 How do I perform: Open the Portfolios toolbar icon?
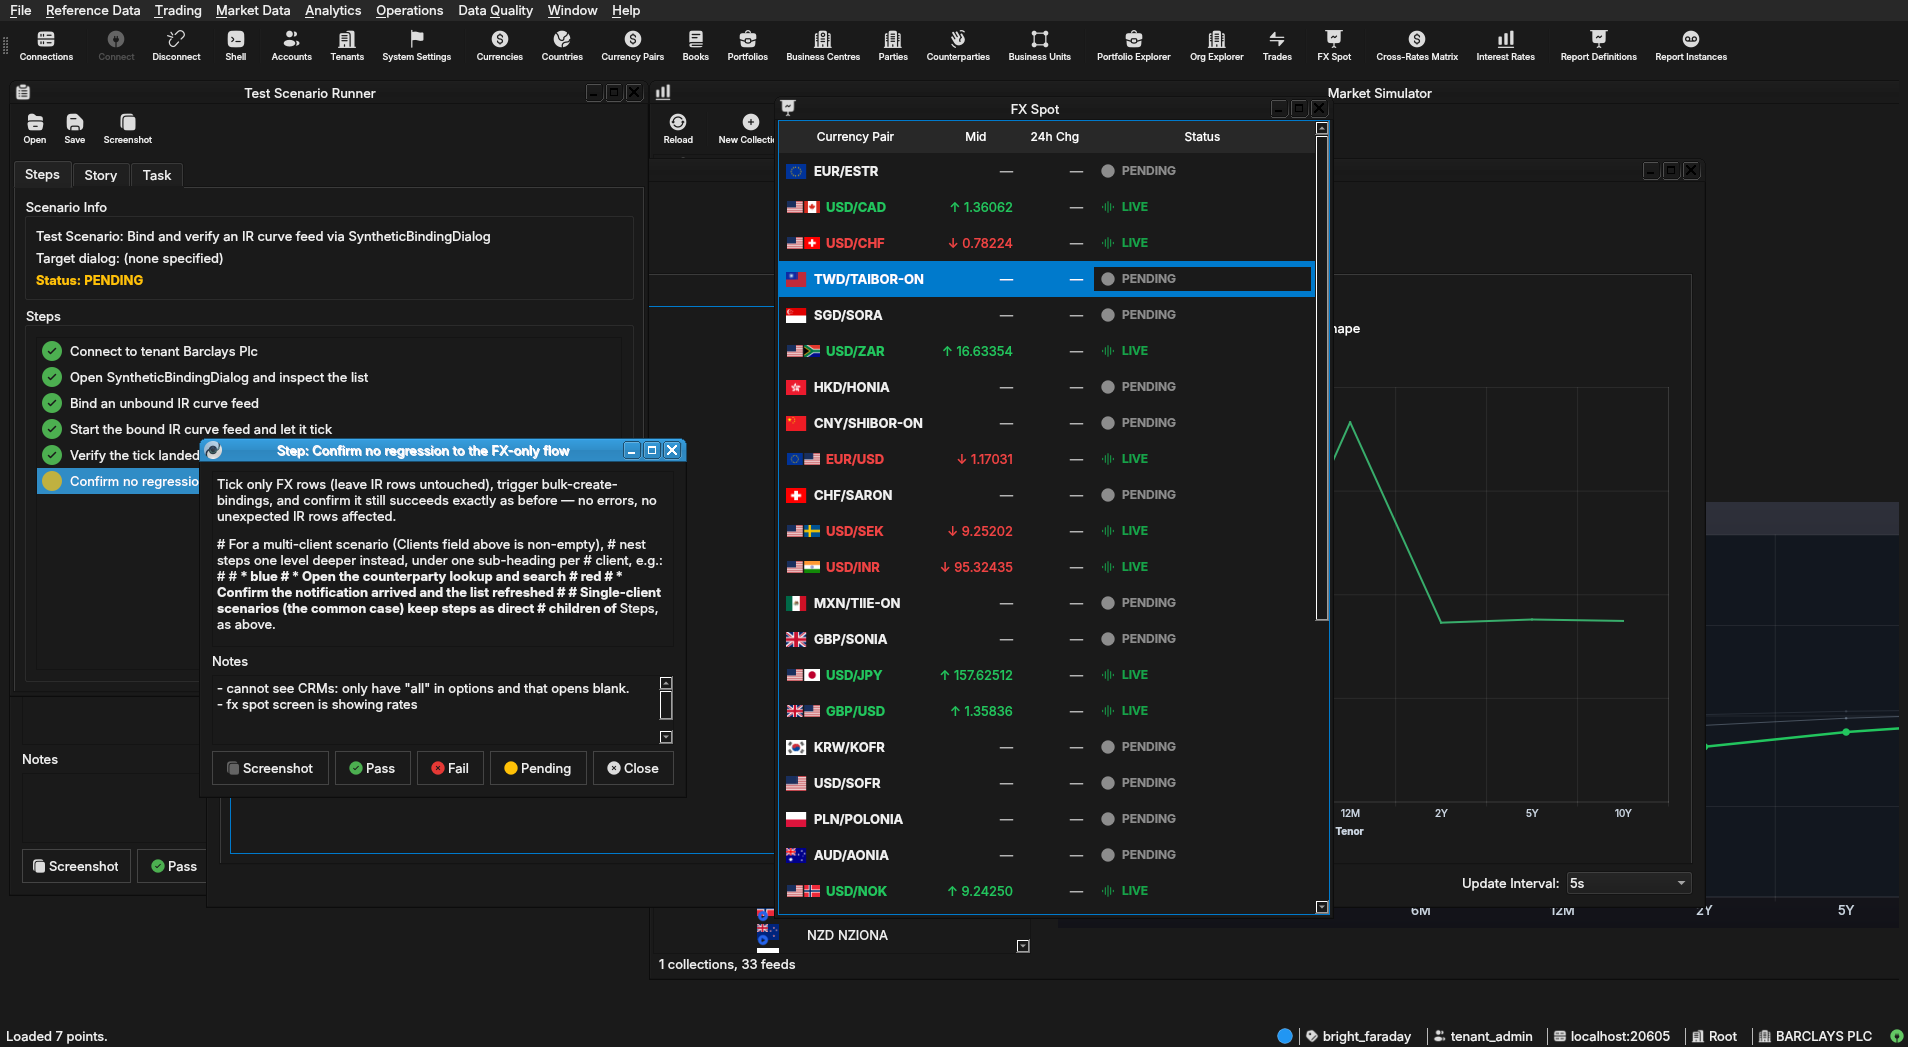coord(747,46)
